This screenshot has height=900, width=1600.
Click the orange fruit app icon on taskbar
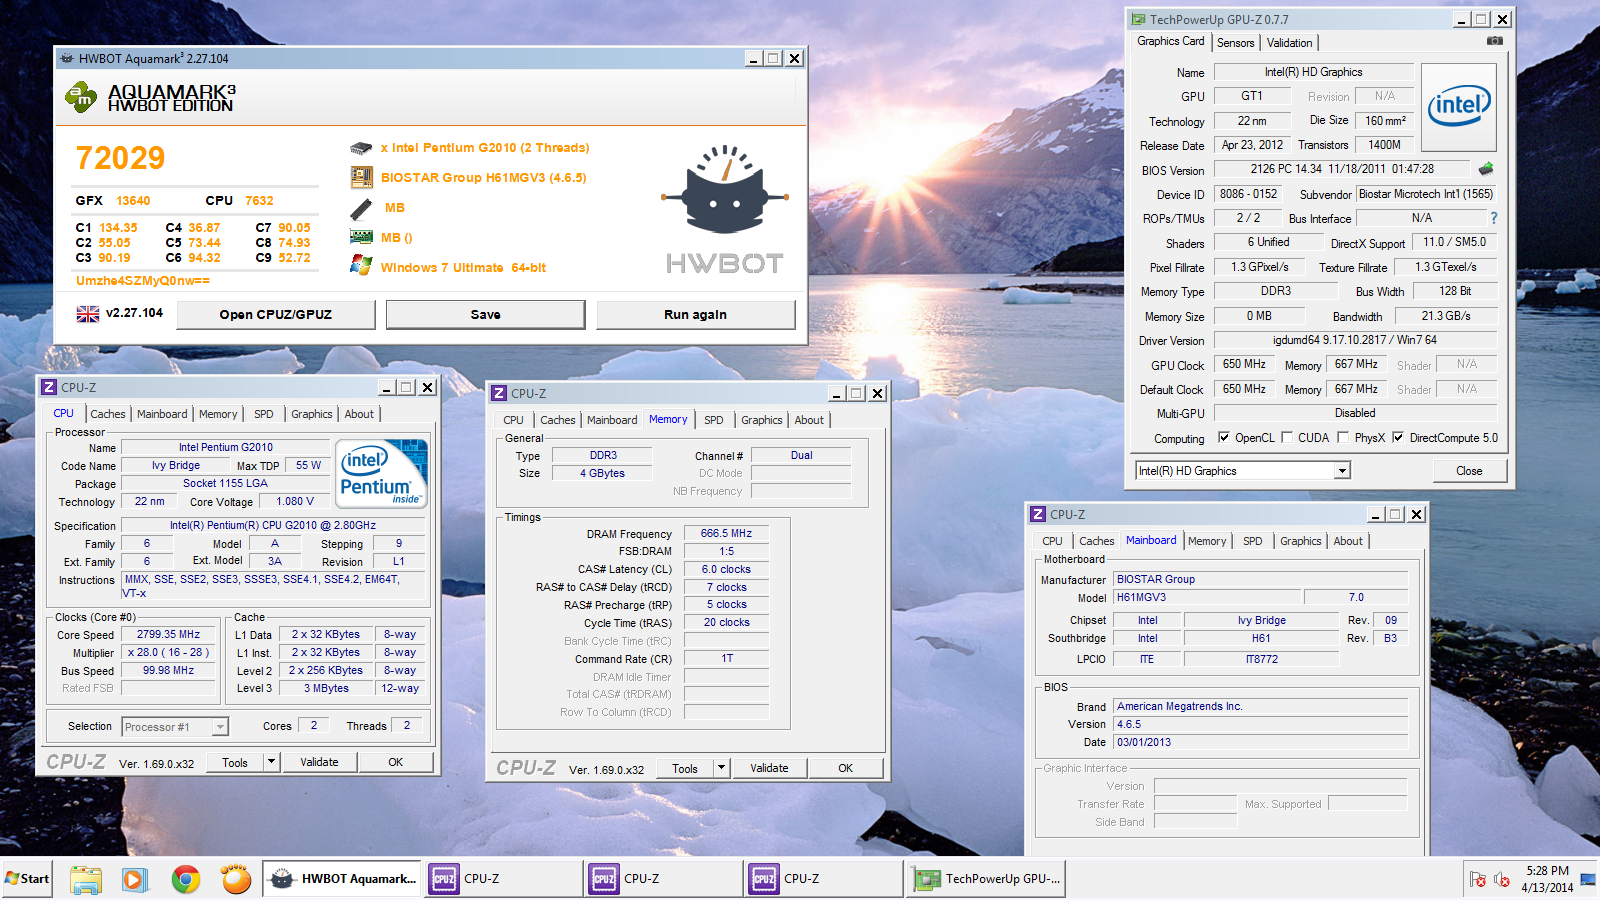click(236, 879)
